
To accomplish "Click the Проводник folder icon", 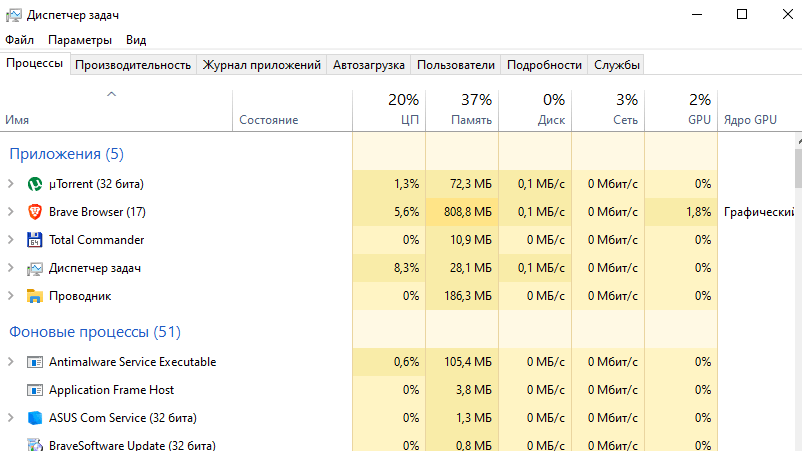I will coord(35,296).
